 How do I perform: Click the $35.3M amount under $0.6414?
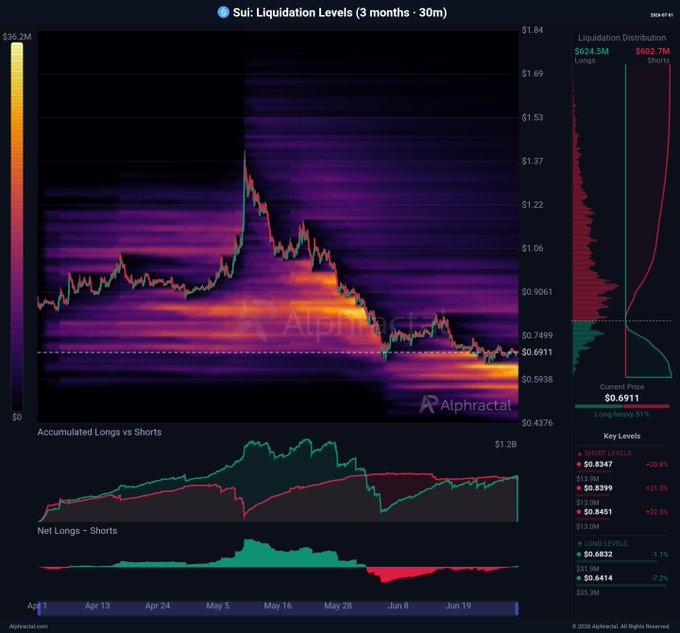pos(588,593)
